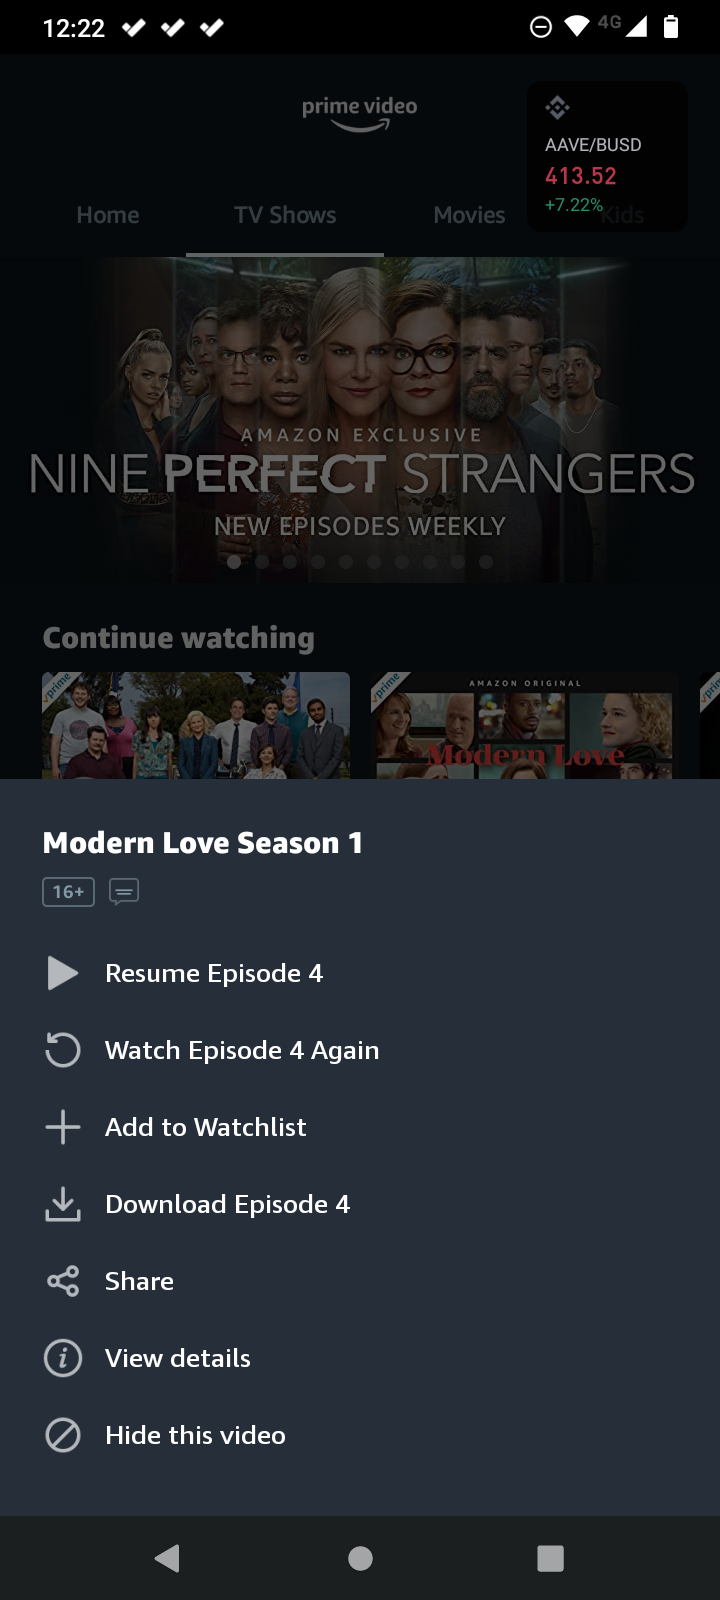Tap the Modern Love thumbnail in Continue watching

[x=522, y=725]
